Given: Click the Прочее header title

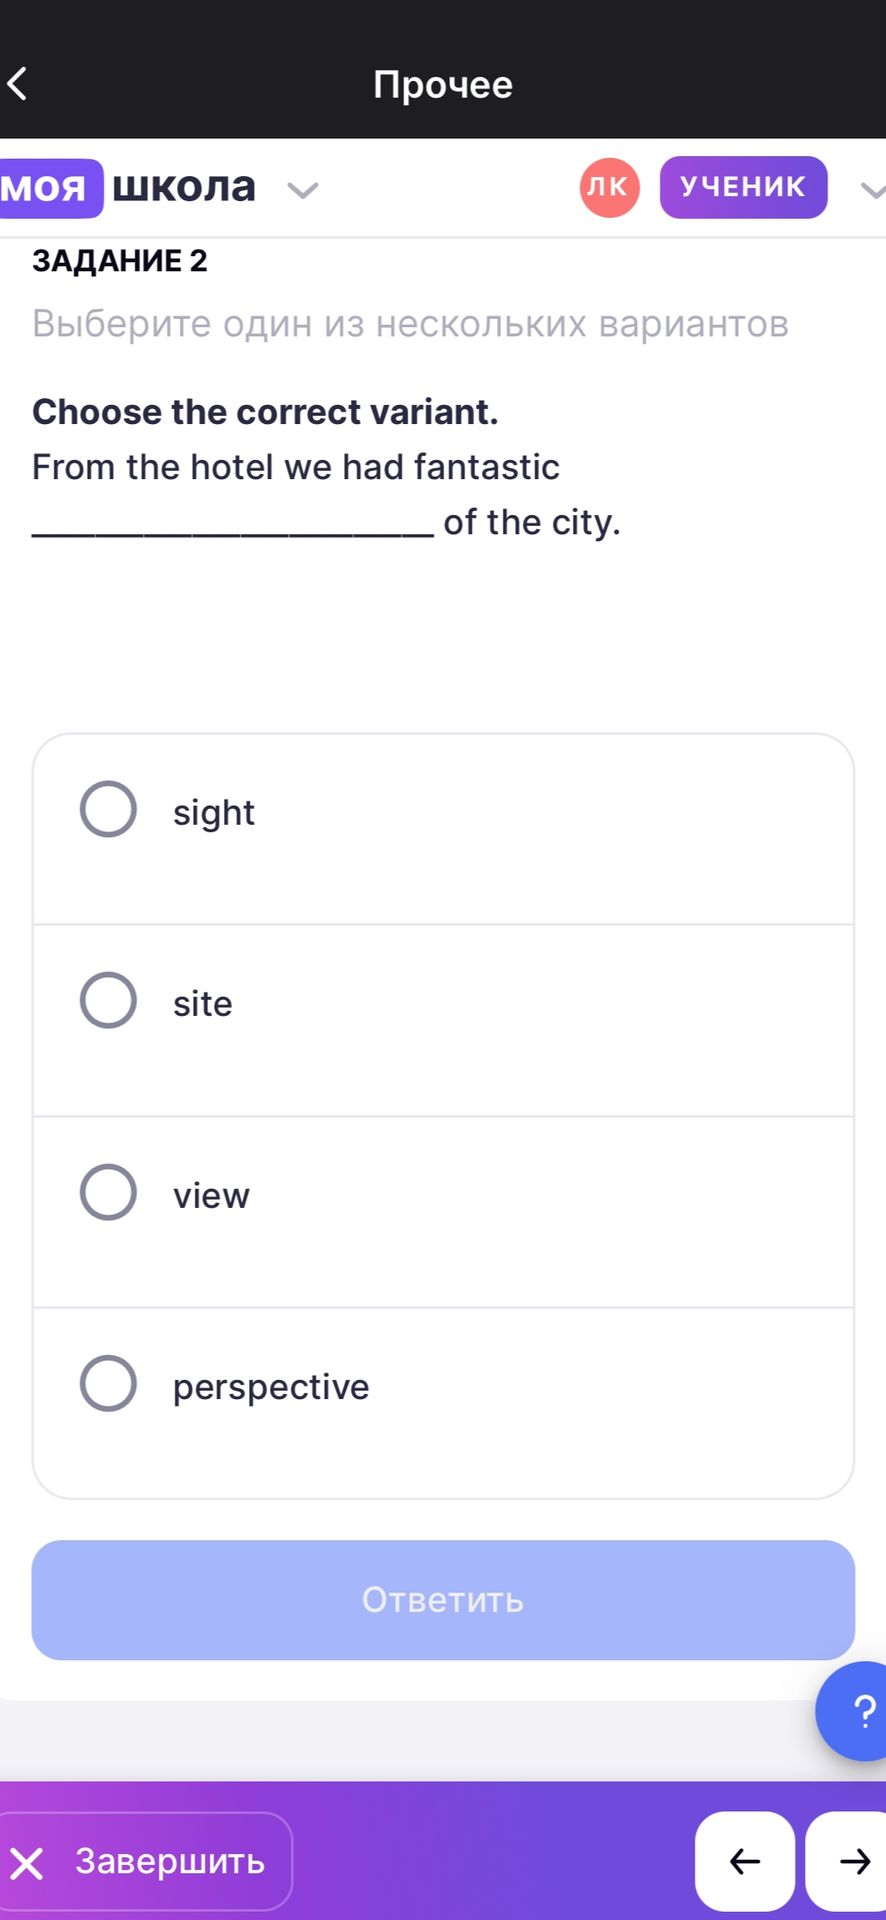Looking at the screenshot, I should [443, 84].
